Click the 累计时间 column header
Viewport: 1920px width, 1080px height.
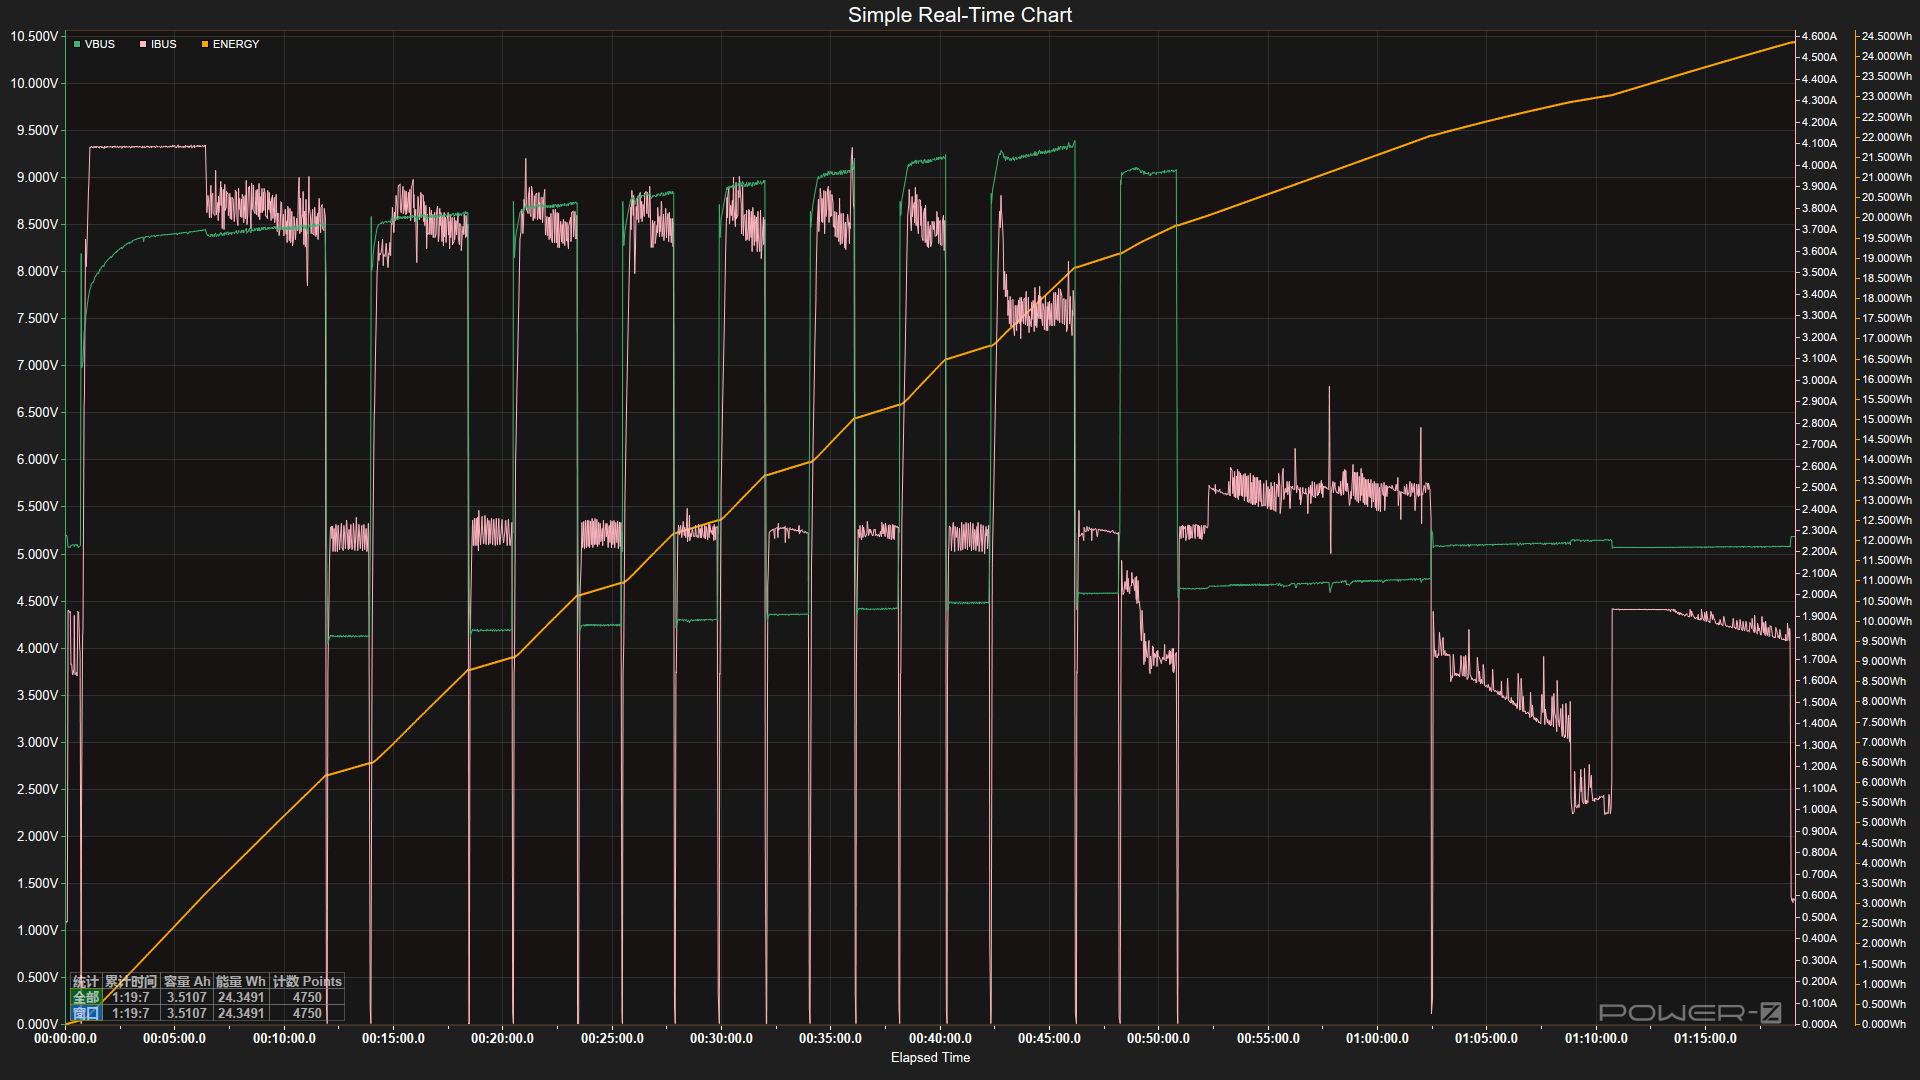coord(131,981)
